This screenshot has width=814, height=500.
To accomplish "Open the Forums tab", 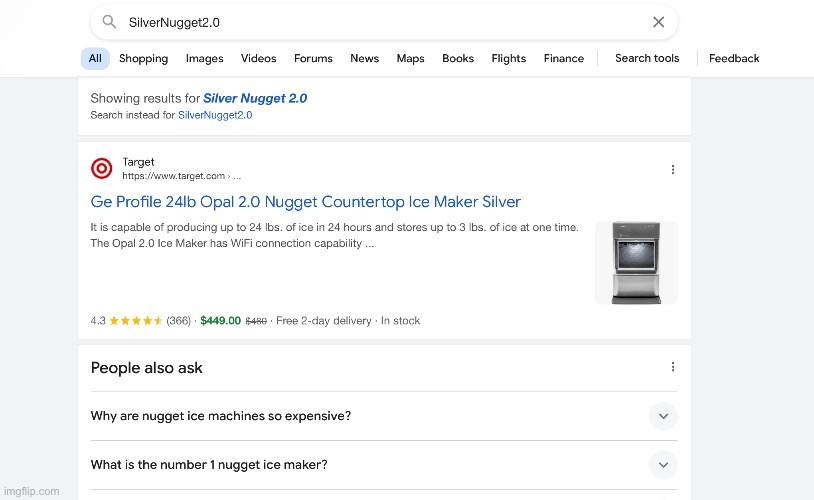I will click(x=313, y=58).
